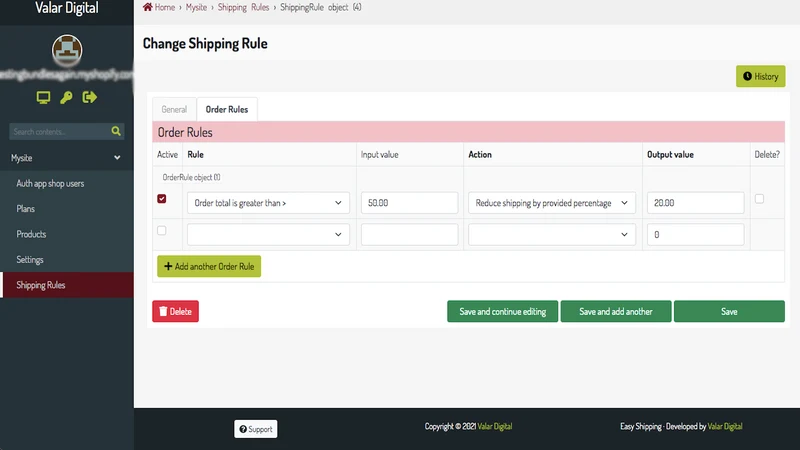800x450 pixels.
Task: Click the search magnifier icon
Action: pyautogui.click(x=116, y=131)
